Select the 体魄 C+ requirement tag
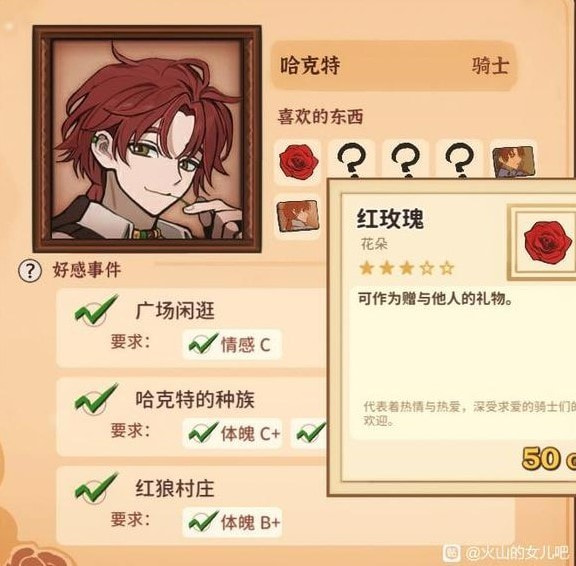576x566 pixels. point(233,433)
